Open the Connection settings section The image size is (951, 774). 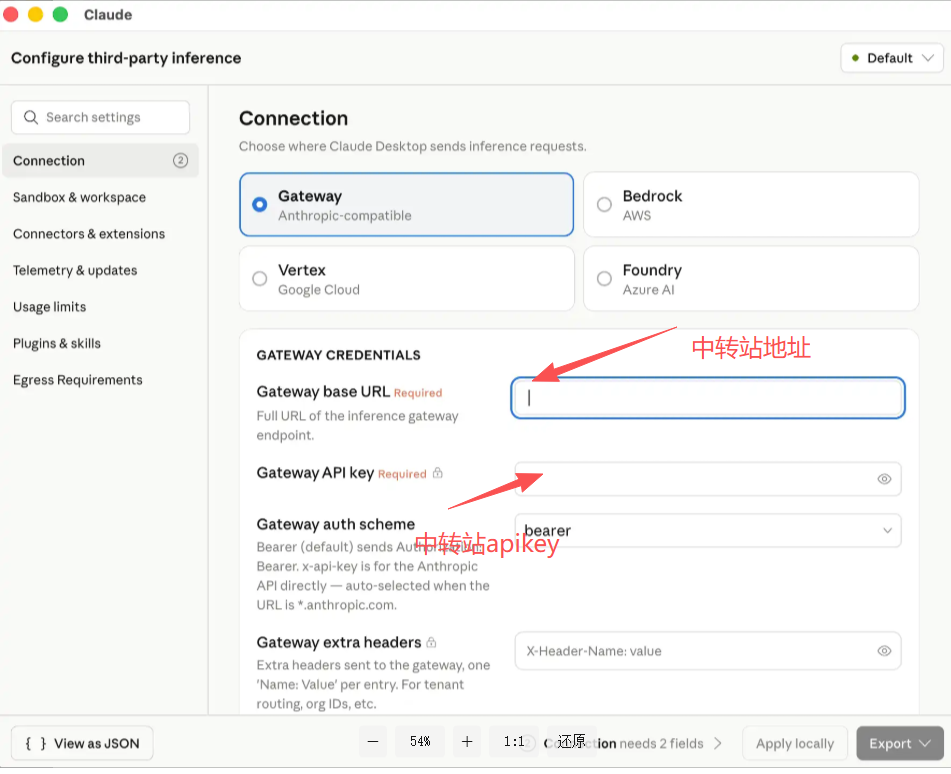[x=101, y=161]
